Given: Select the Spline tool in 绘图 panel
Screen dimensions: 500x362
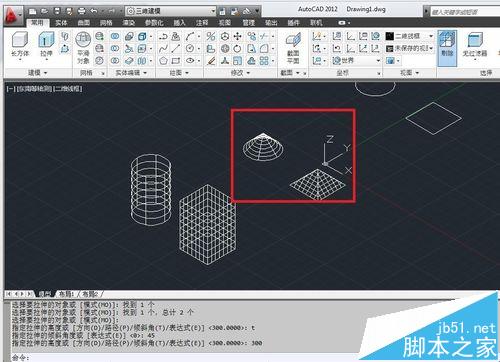Looking at the screenshot, I should pos(163,49).
